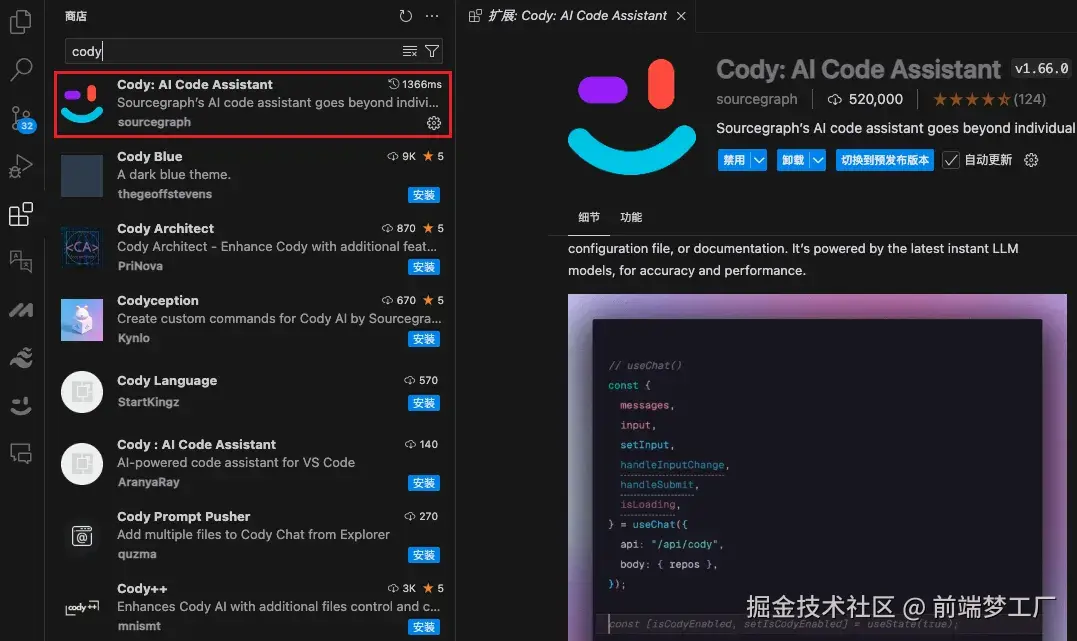1077x641 pixels.
Task: Toggle the 自动更新 auto update checkbox
Action: click(951, 160)
